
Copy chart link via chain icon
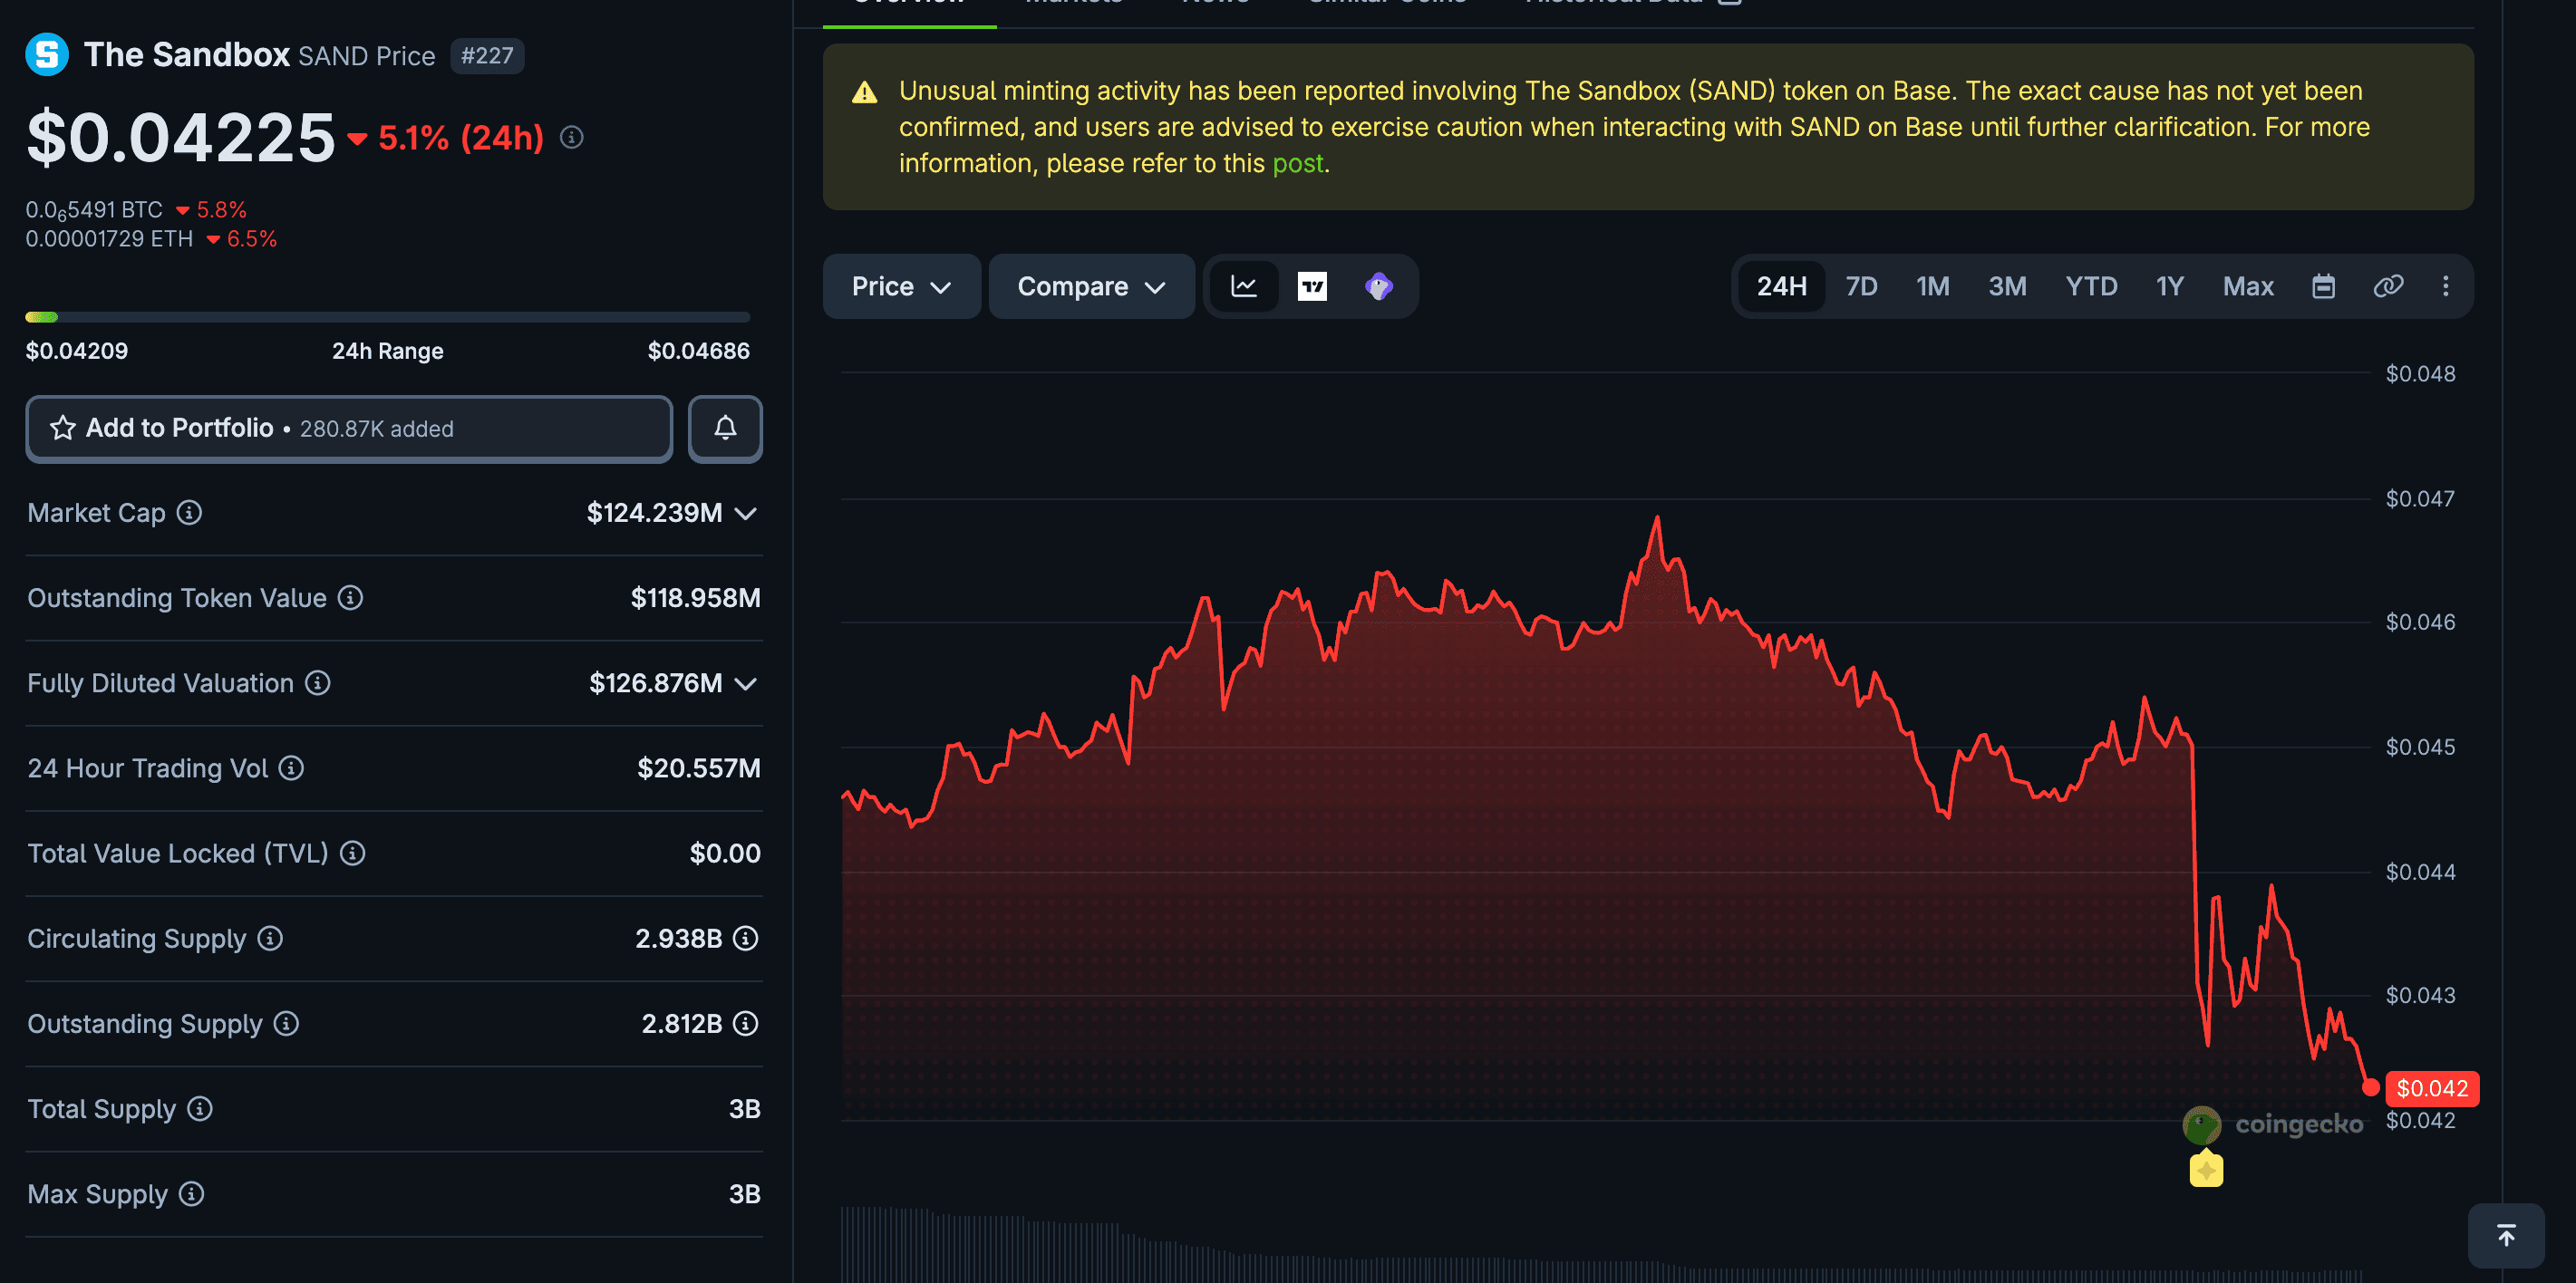click(x=2388, y=286)
